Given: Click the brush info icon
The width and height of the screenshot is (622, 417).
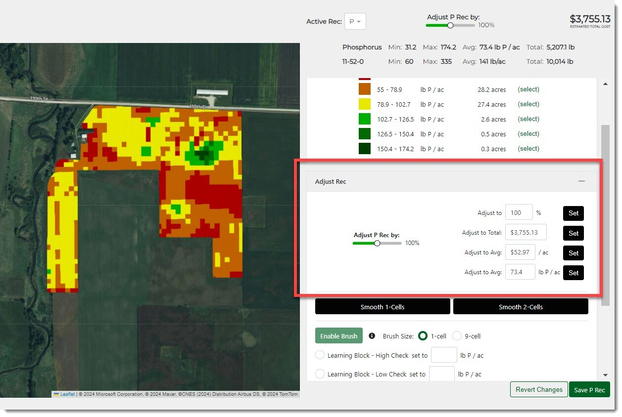Looking at the screenshot, I should click(372, 336).
